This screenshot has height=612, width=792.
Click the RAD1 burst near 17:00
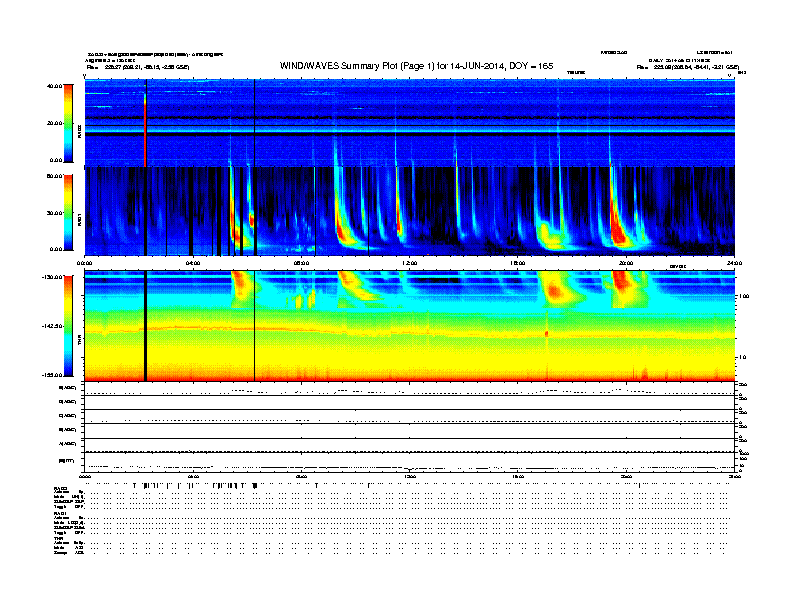pos(551,236)
